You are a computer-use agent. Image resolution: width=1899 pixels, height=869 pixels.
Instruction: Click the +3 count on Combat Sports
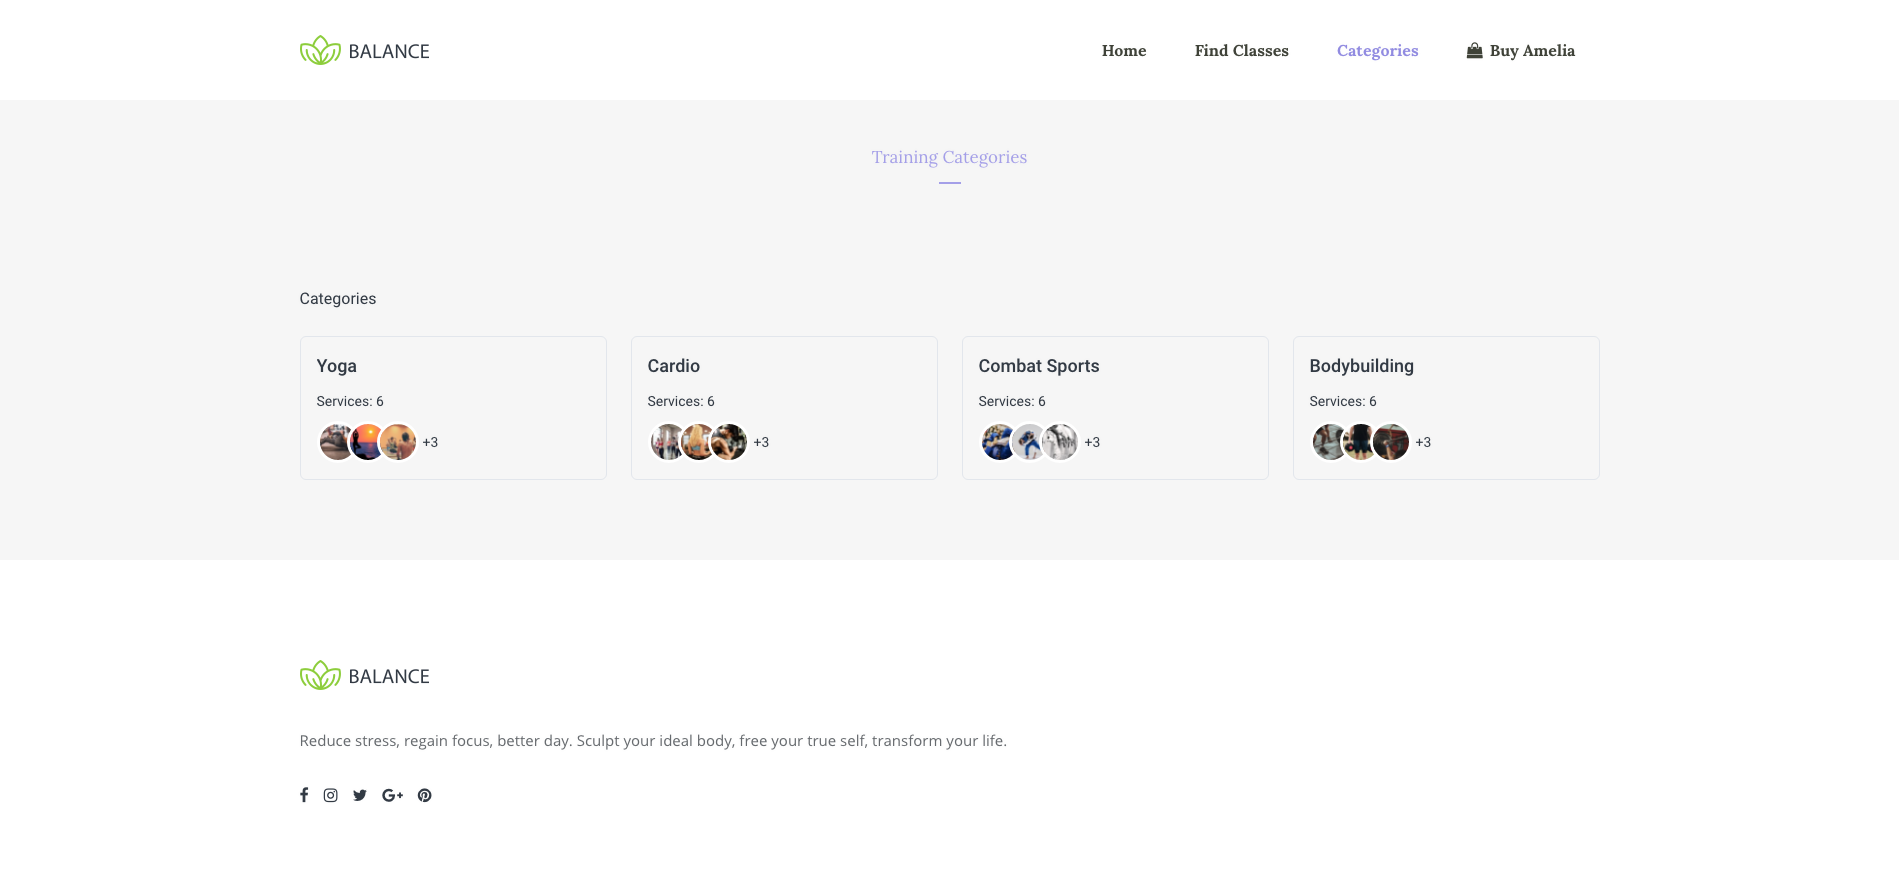click(x=1092, y=442)
